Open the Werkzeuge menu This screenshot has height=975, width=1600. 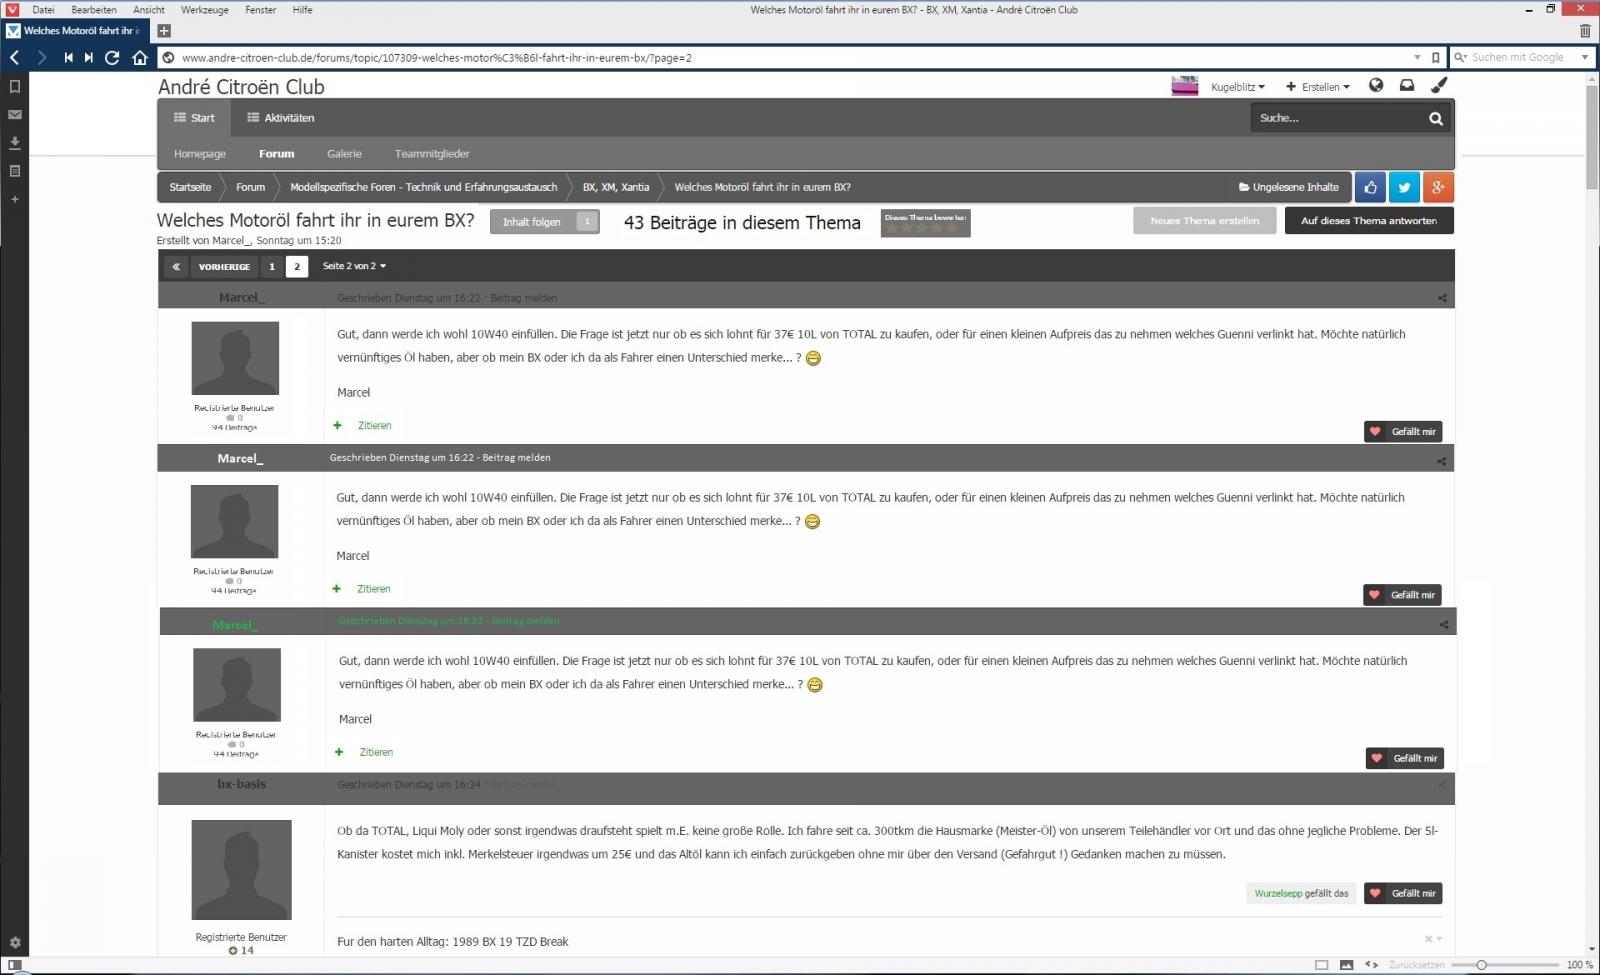(205, 10)
